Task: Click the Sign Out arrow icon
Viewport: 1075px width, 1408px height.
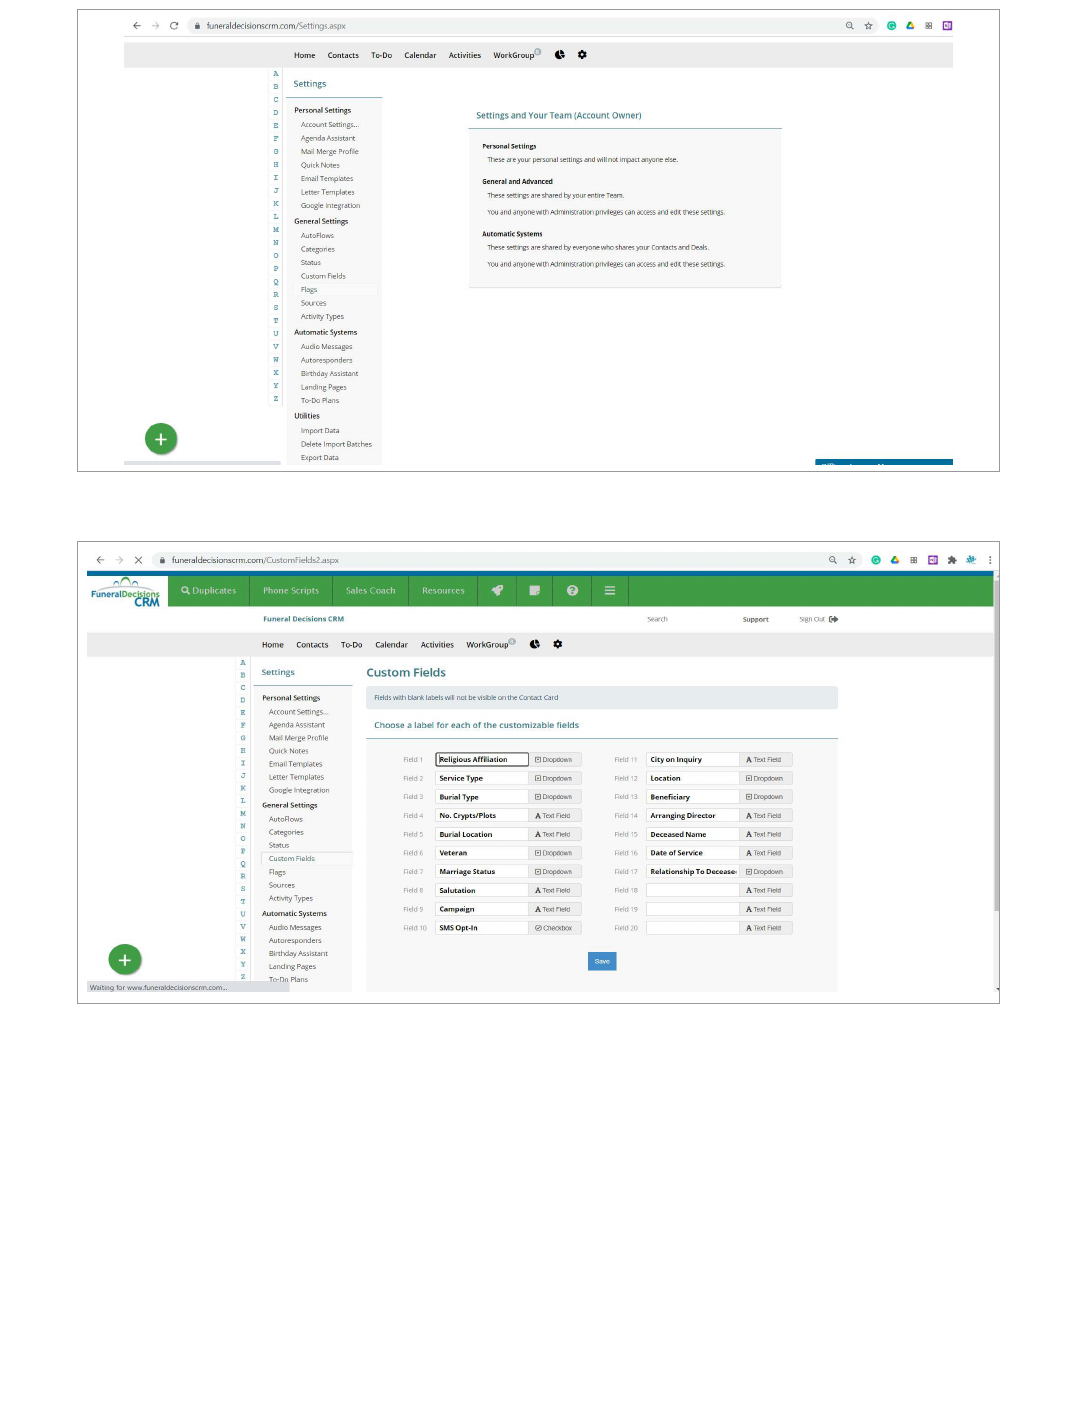Action: [834, 619]
